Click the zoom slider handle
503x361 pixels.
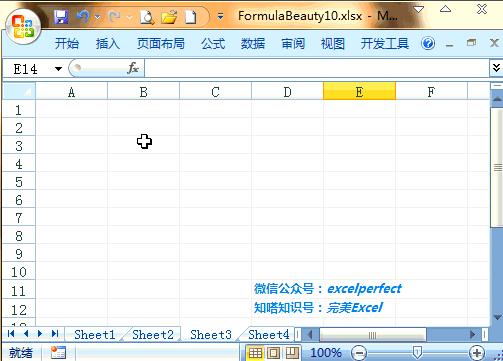(417, 352)
